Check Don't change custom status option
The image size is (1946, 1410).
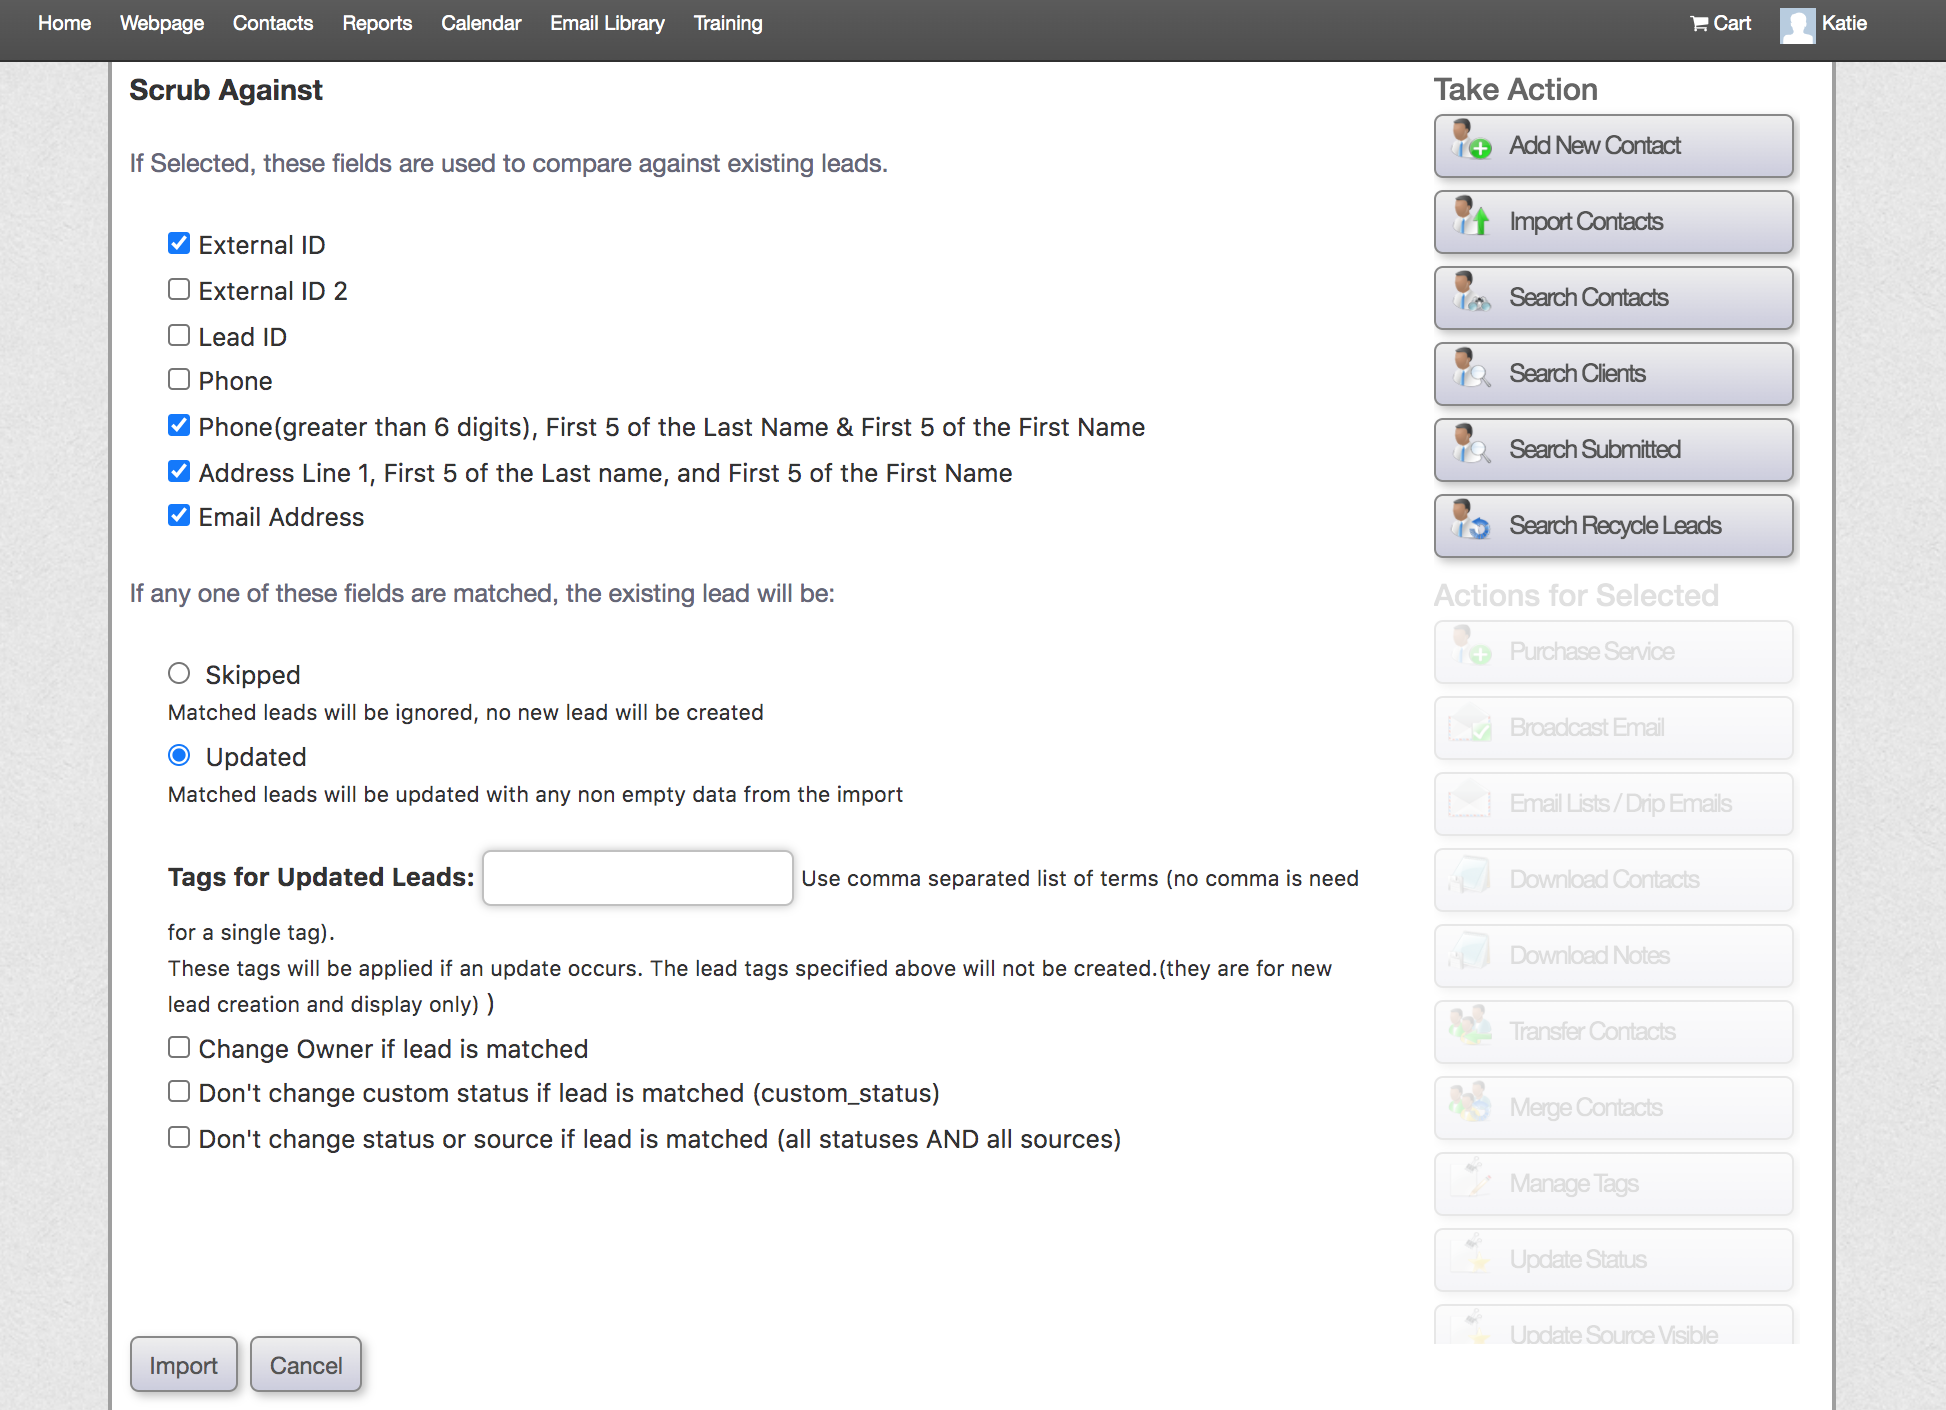click(x=179, y=1091)
